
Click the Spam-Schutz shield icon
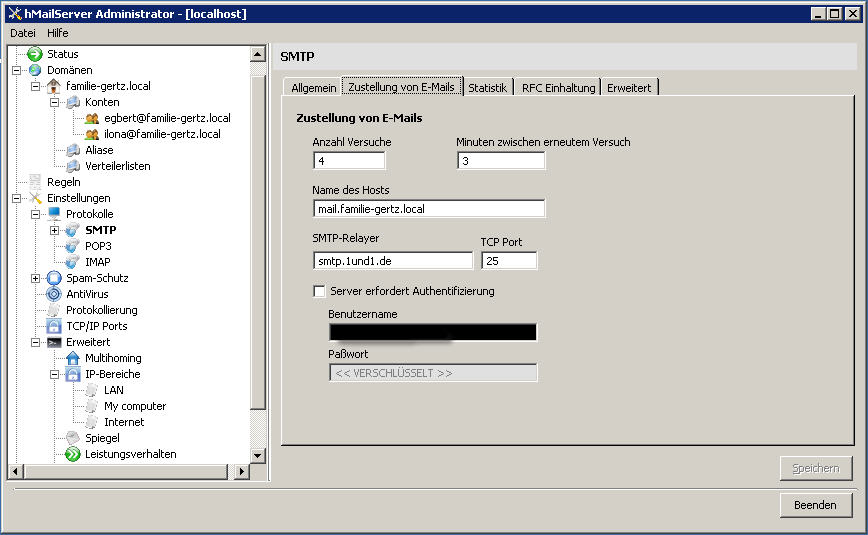tap(54, 278)
